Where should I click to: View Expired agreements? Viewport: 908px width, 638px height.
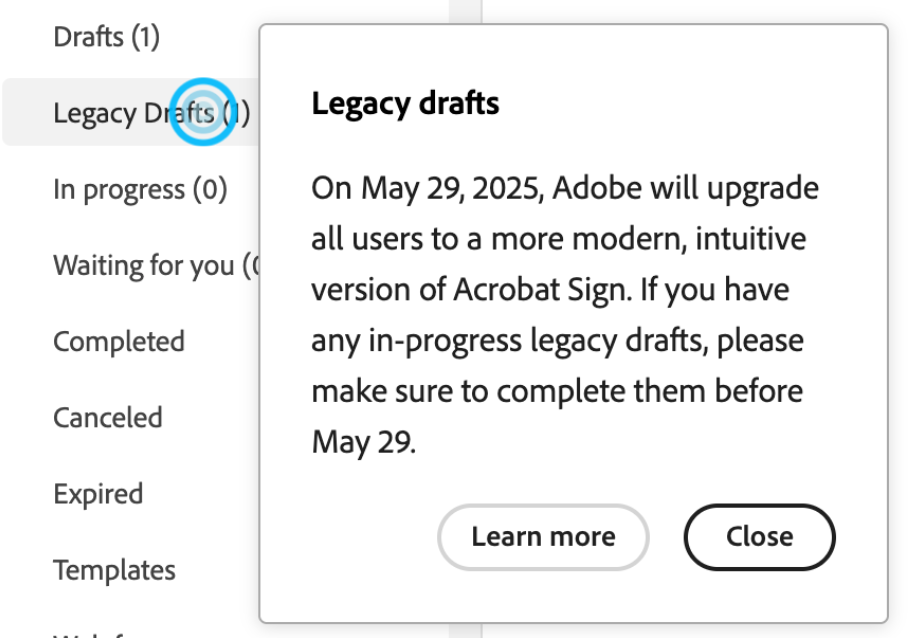100,493
